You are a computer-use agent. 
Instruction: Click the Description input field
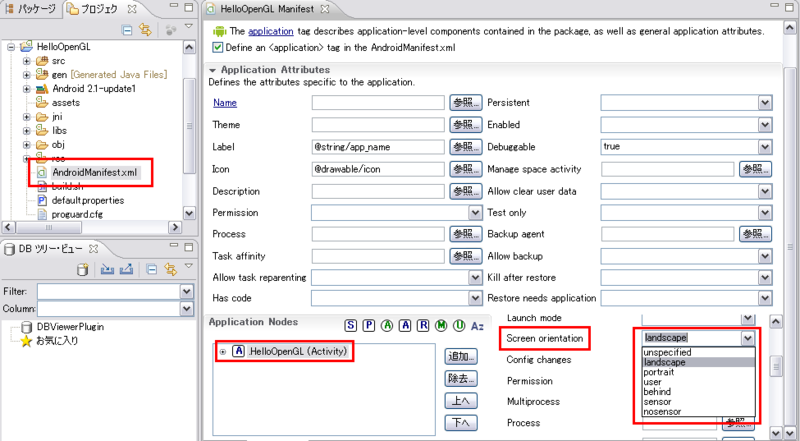[x=378, y=191]
